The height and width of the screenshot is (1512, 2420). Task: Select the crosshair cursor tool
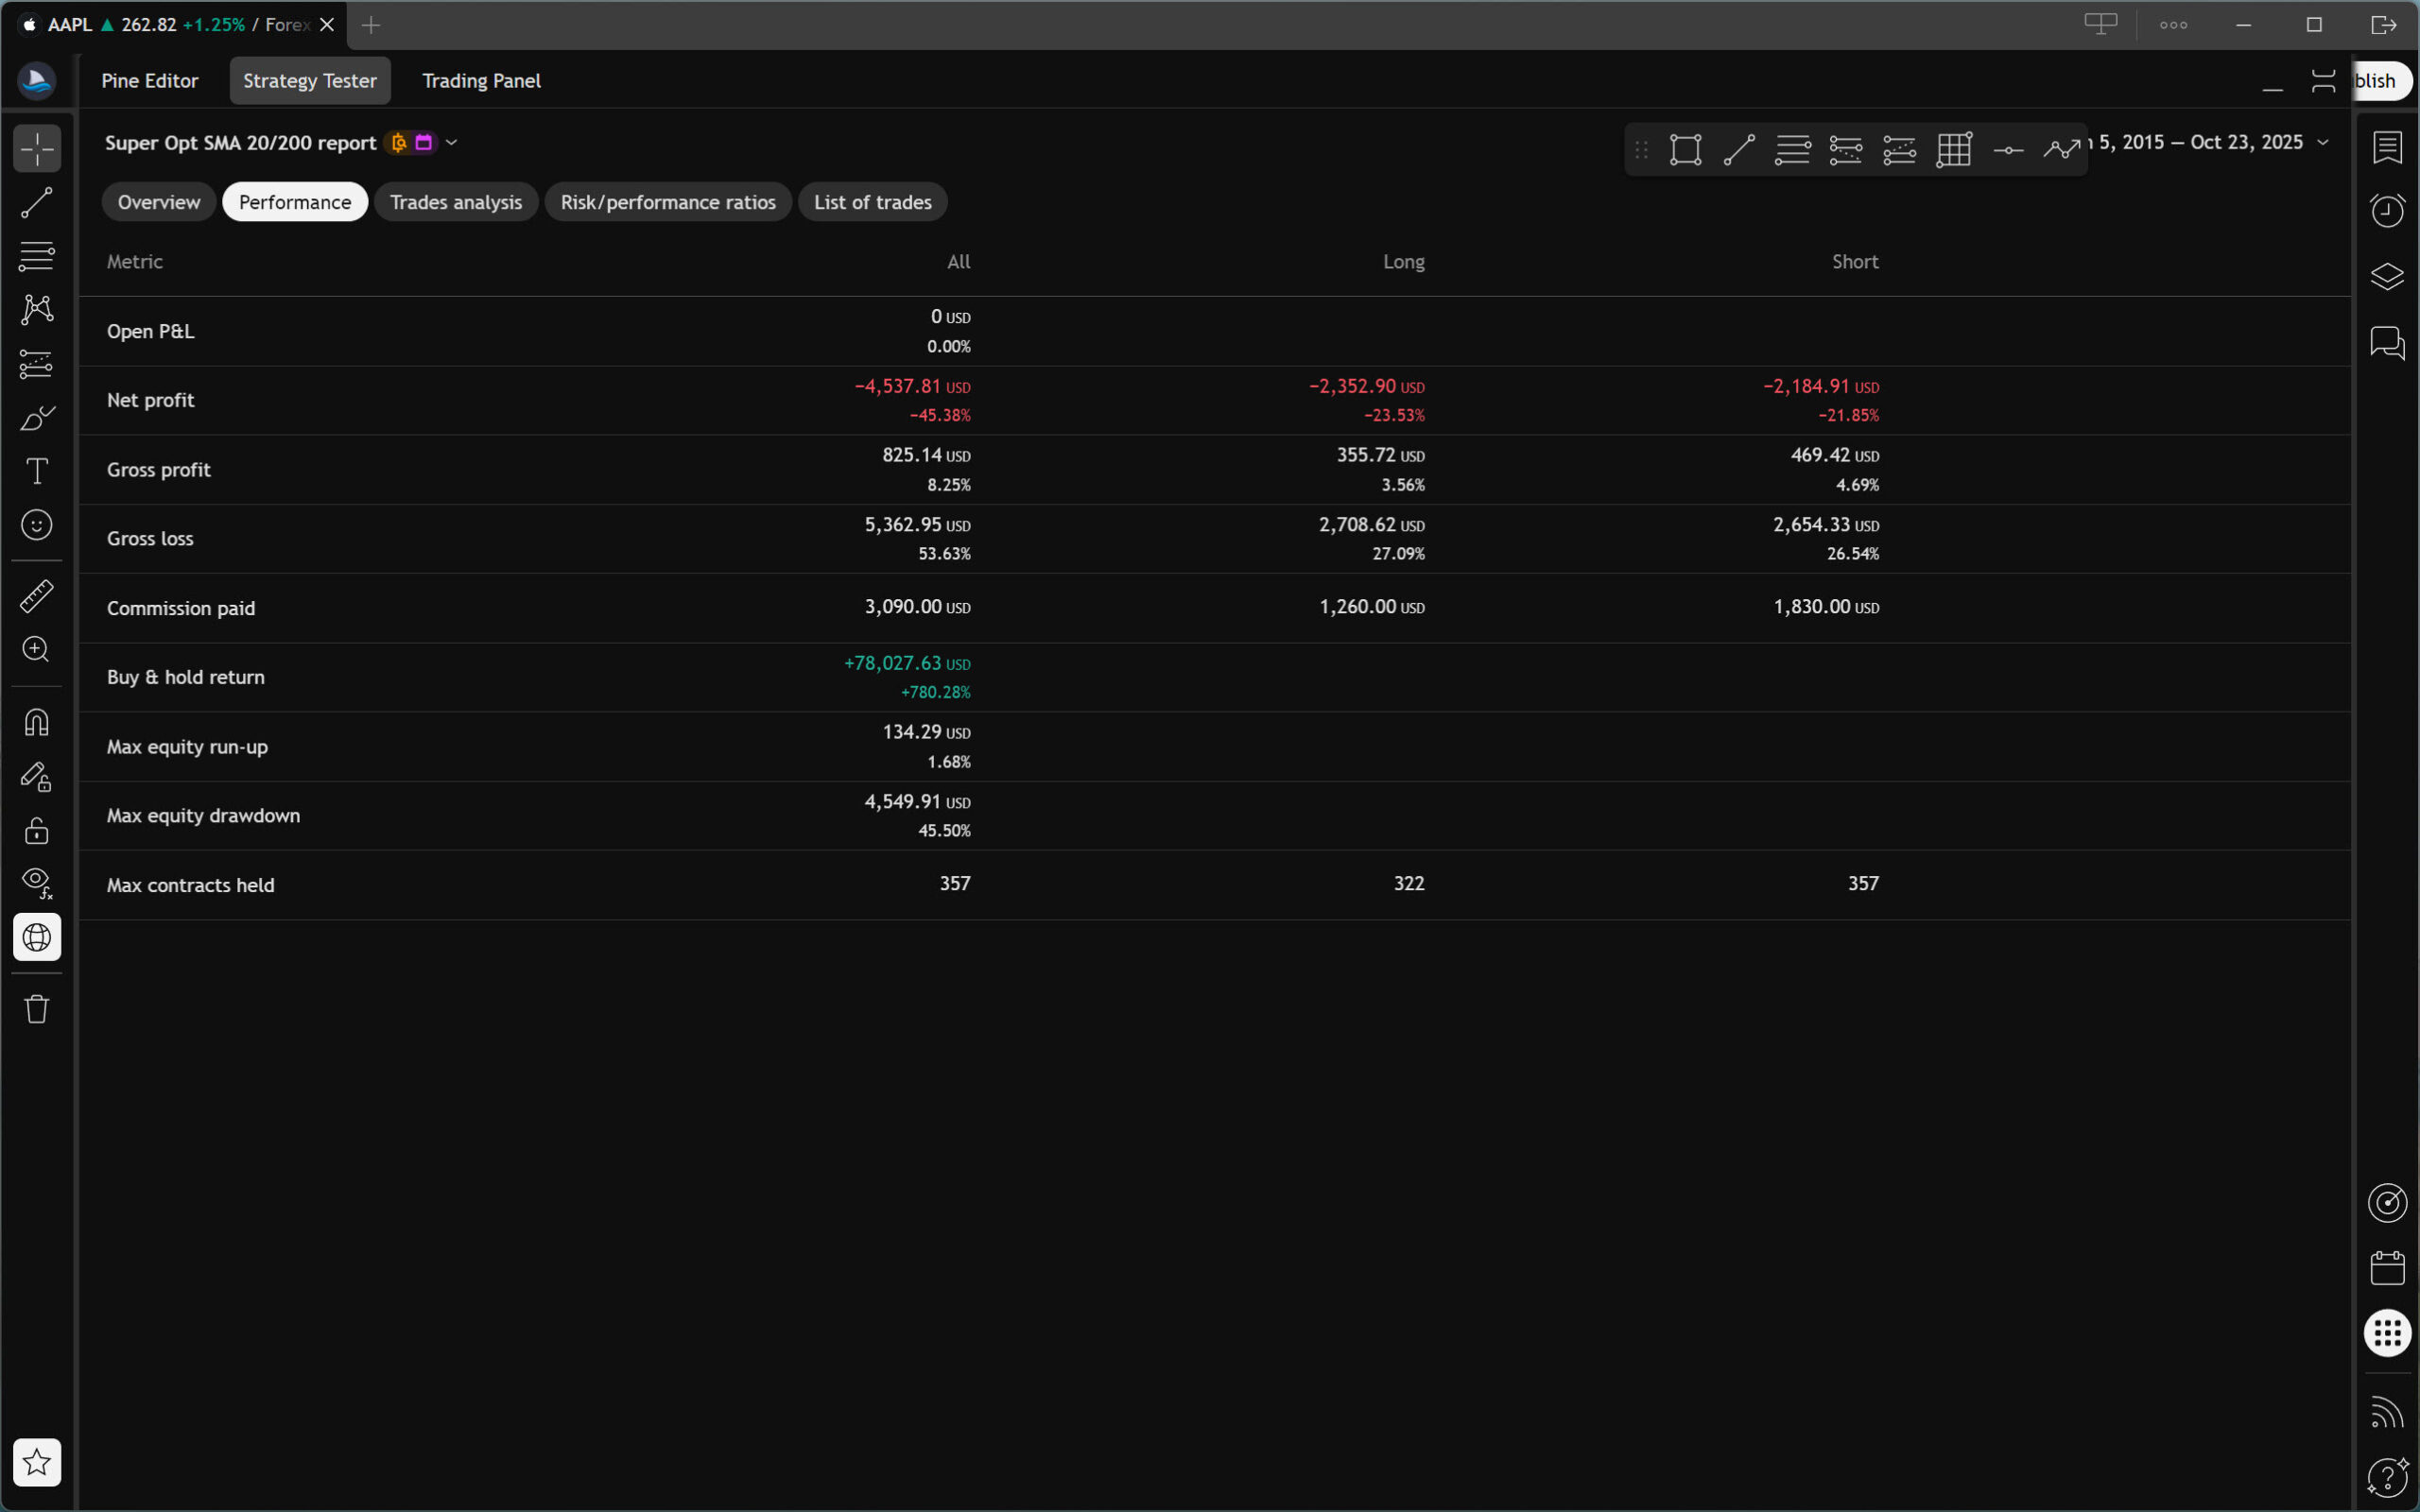(x=37, y=149)
